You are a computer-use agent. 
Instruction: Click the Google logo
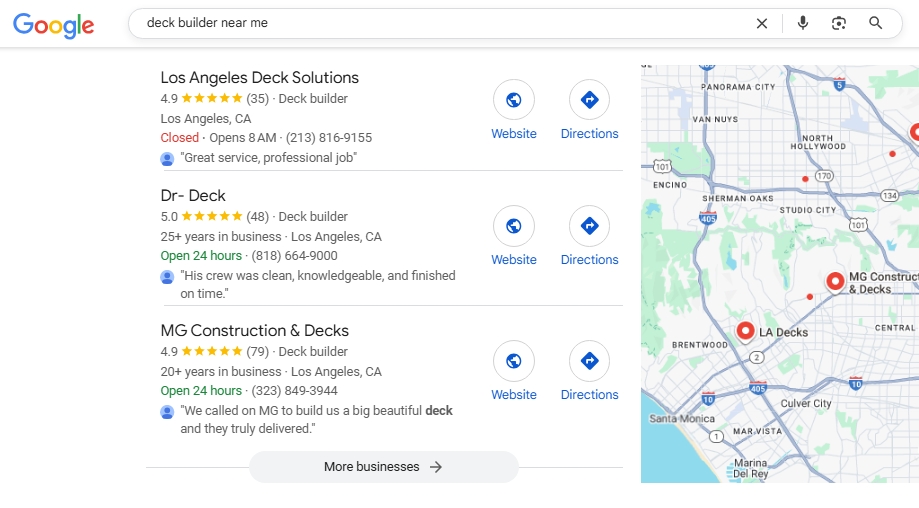tap(54, 24)
